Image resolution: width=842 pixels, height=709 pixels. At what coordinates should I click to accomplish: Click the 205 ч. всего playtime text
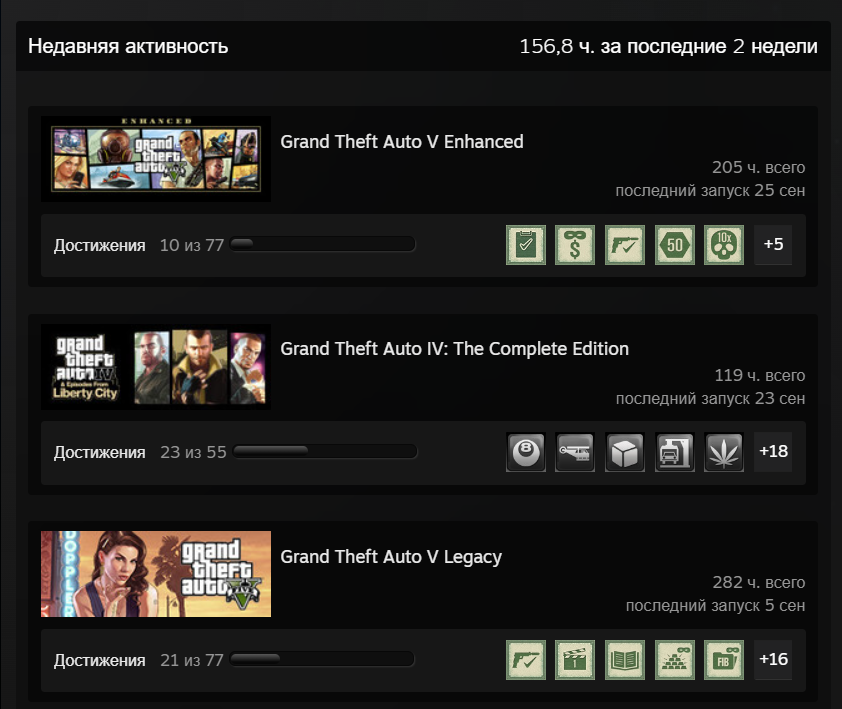(x=758, y=168)
